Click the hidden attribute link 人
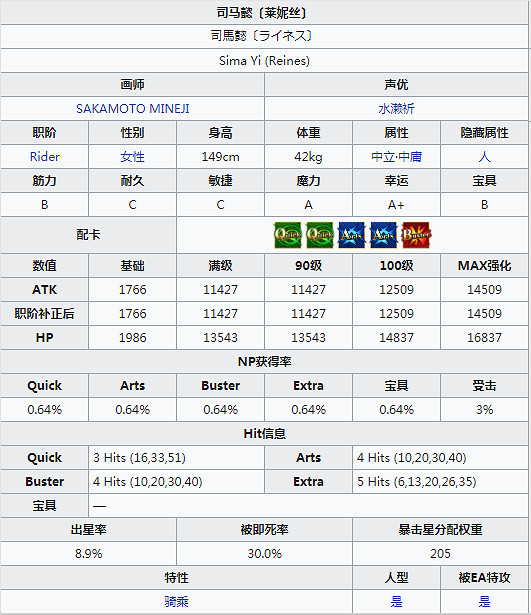 484,157
